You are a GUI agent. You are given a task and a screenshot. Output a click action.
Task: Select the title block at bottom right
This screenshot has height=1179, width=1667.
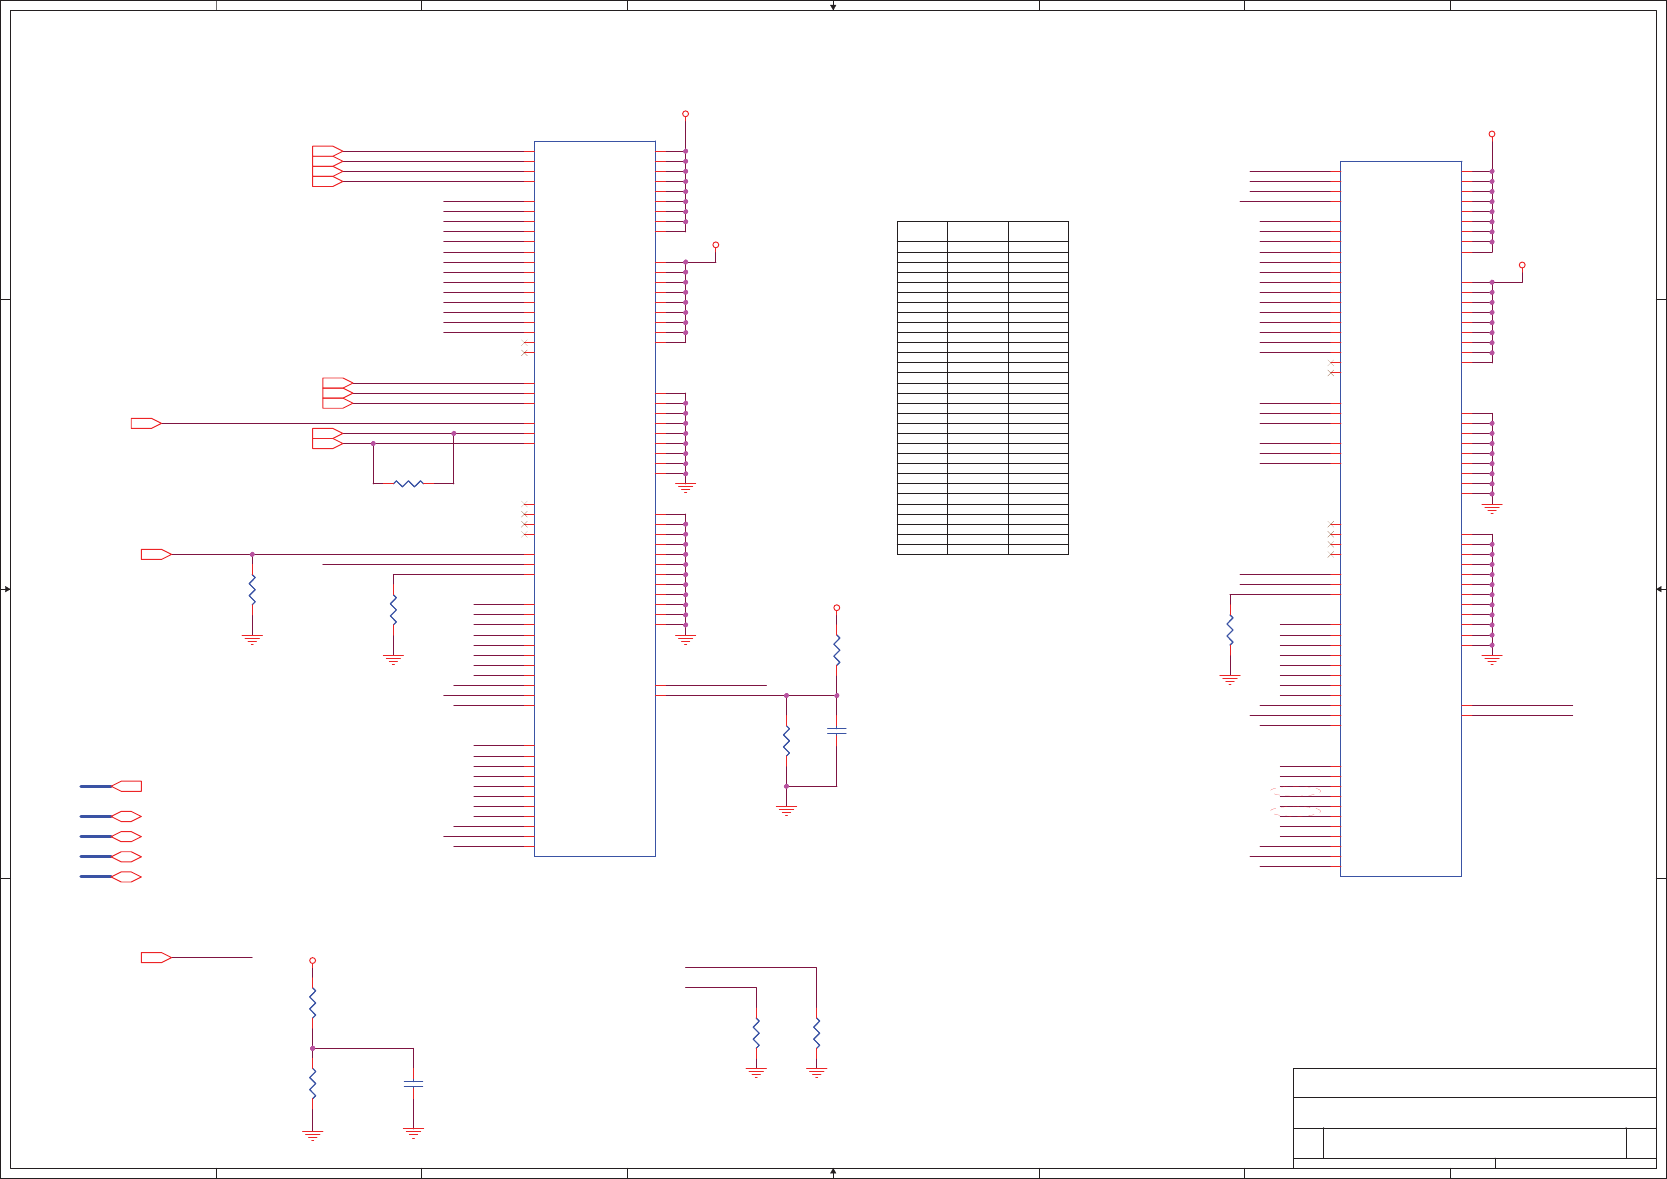(x=1474, y=1118)
